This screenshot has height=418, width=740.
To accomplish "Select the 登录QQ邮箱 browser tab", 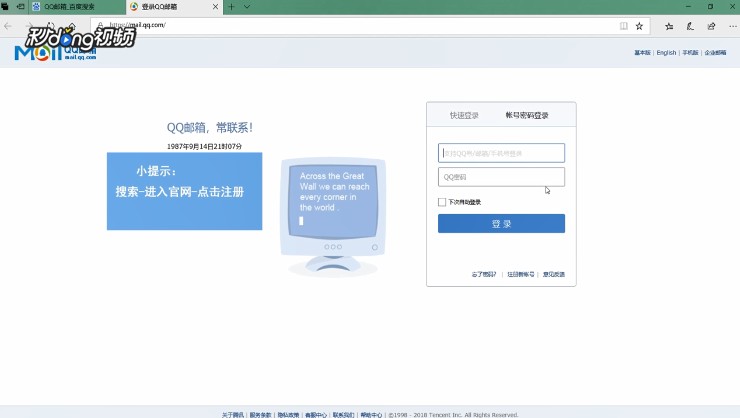I will click(x=175, y=7).
